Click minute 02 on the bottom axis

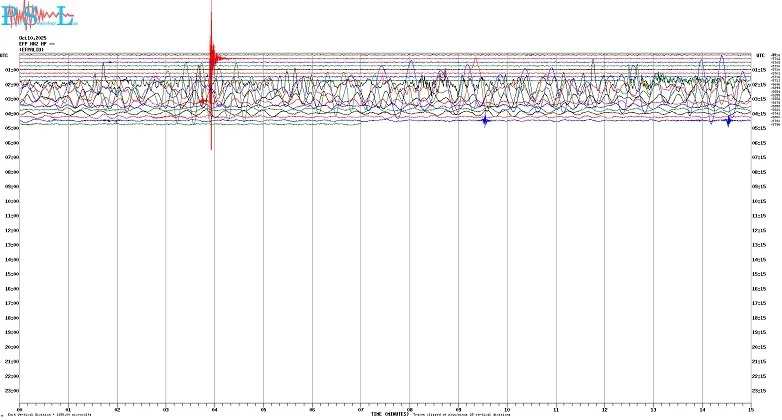(117, 410)
